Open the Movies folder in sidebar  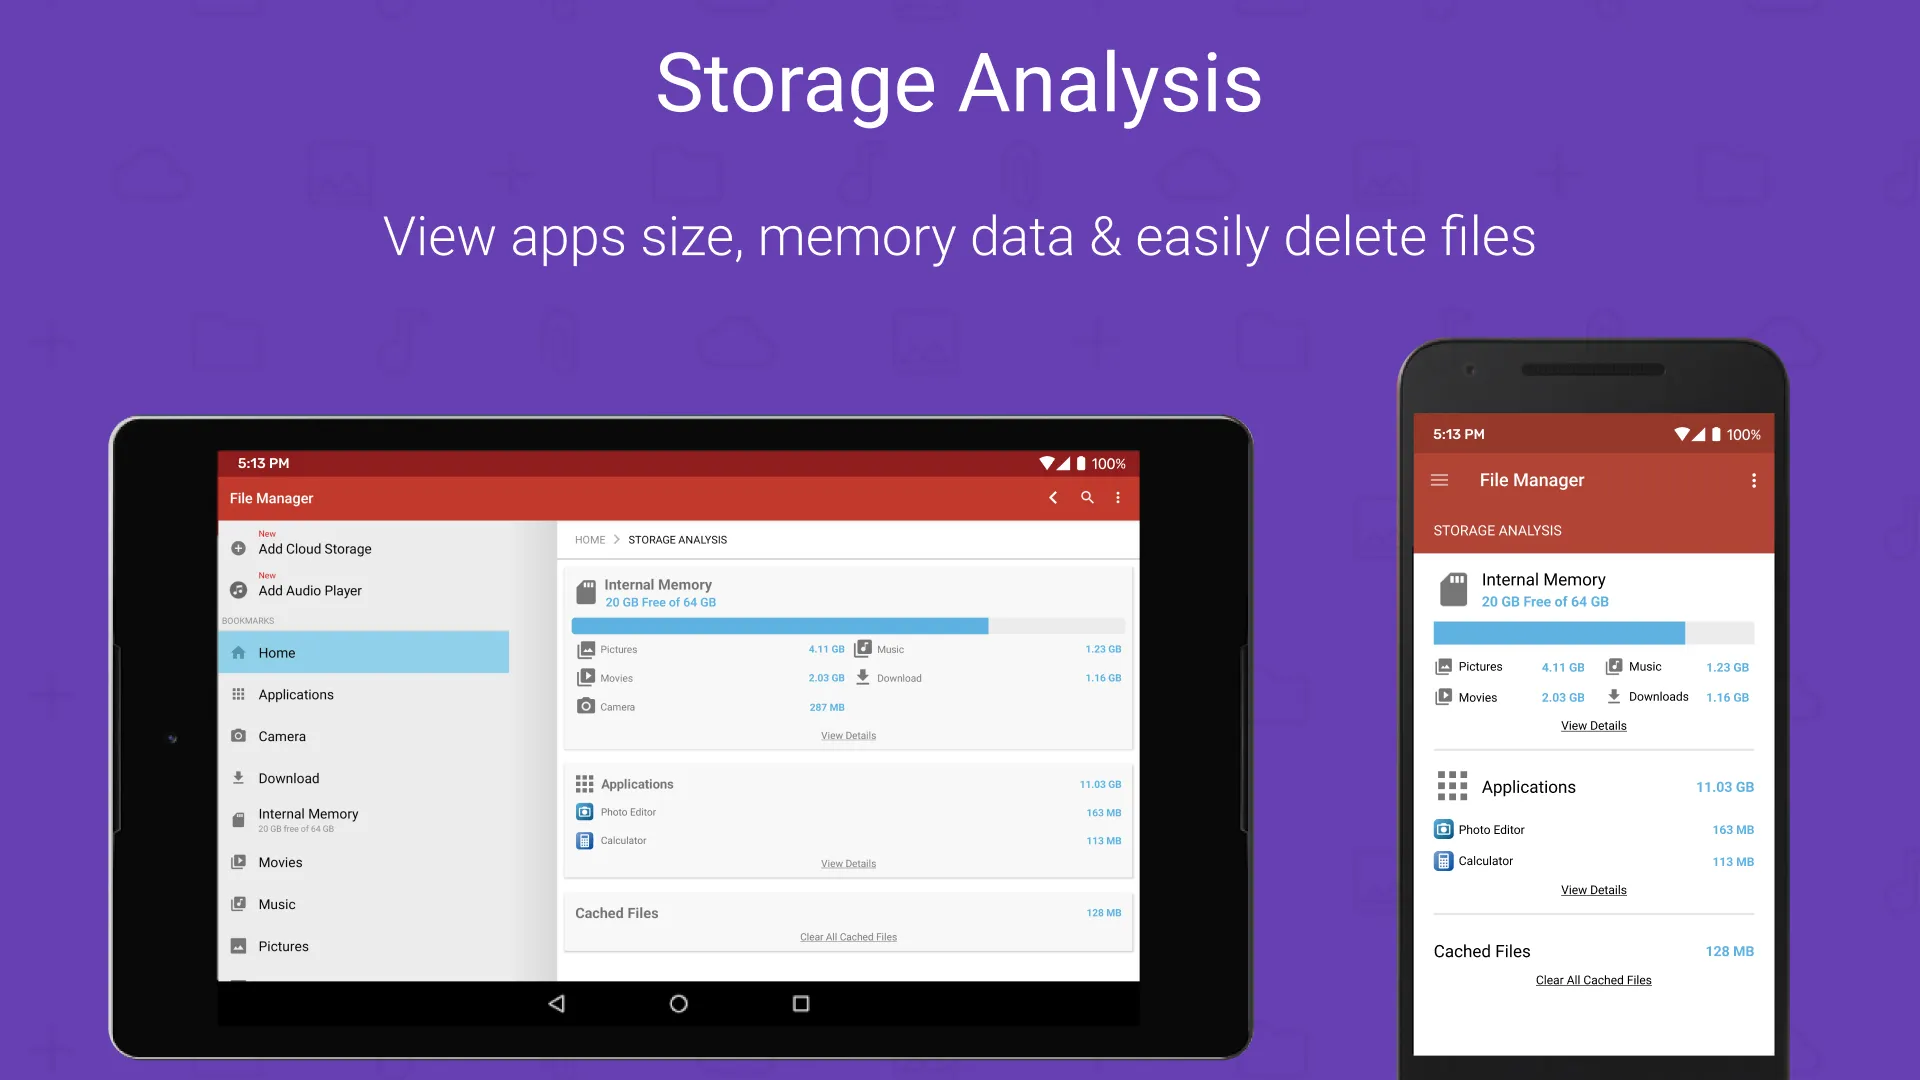pyautogui.click(x=280, y=861)
